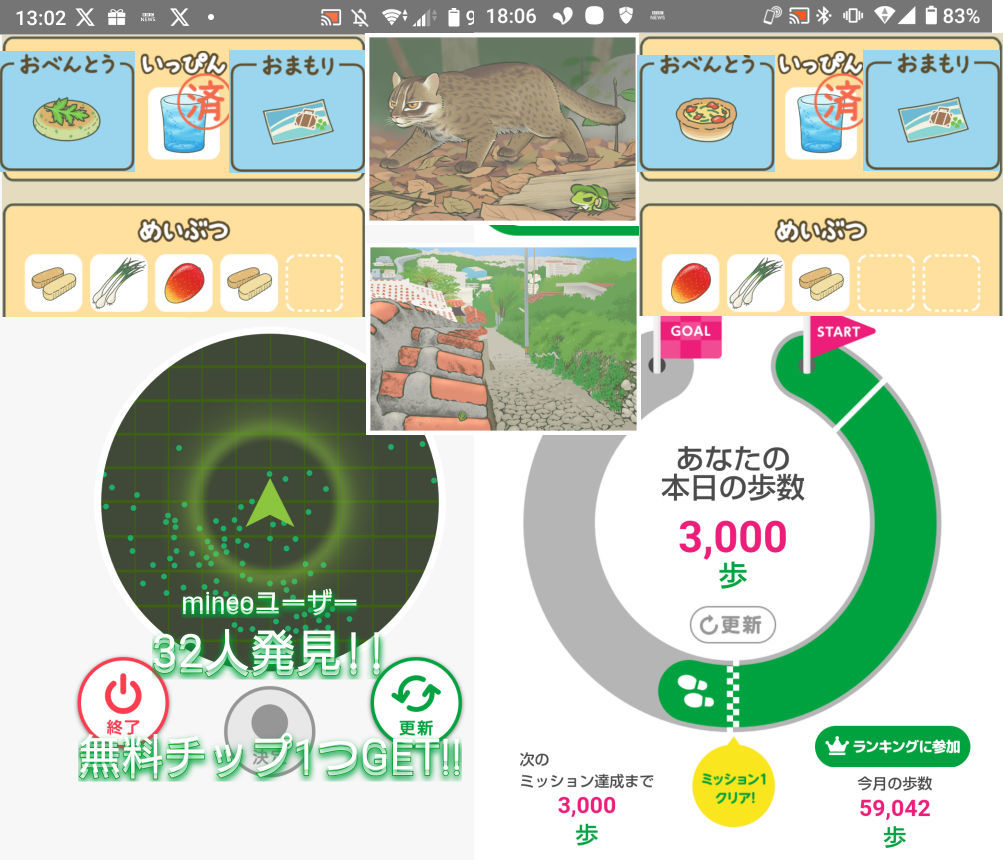Select rusk item in right めいぶつ row

pos(821,283)
